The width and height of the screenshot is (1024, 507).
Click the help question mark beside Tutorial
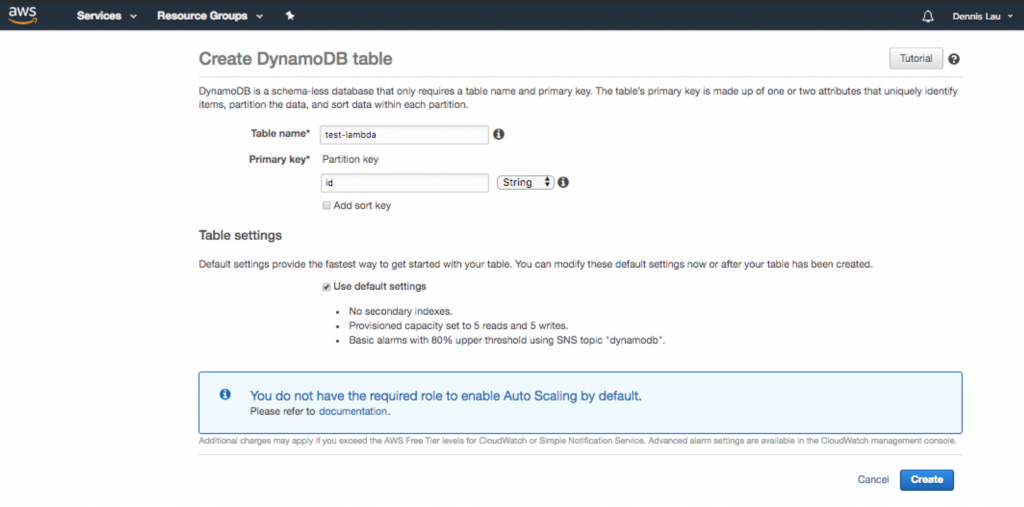point(954,59)
